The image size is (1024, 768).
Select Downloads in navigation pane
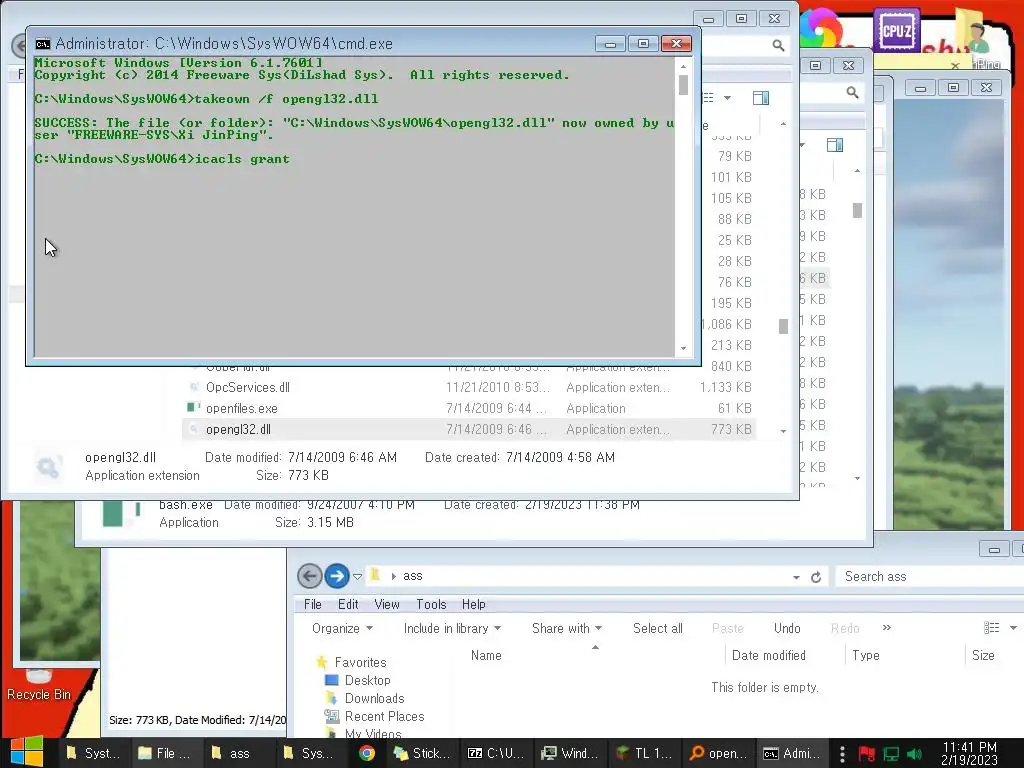[374, 699]
